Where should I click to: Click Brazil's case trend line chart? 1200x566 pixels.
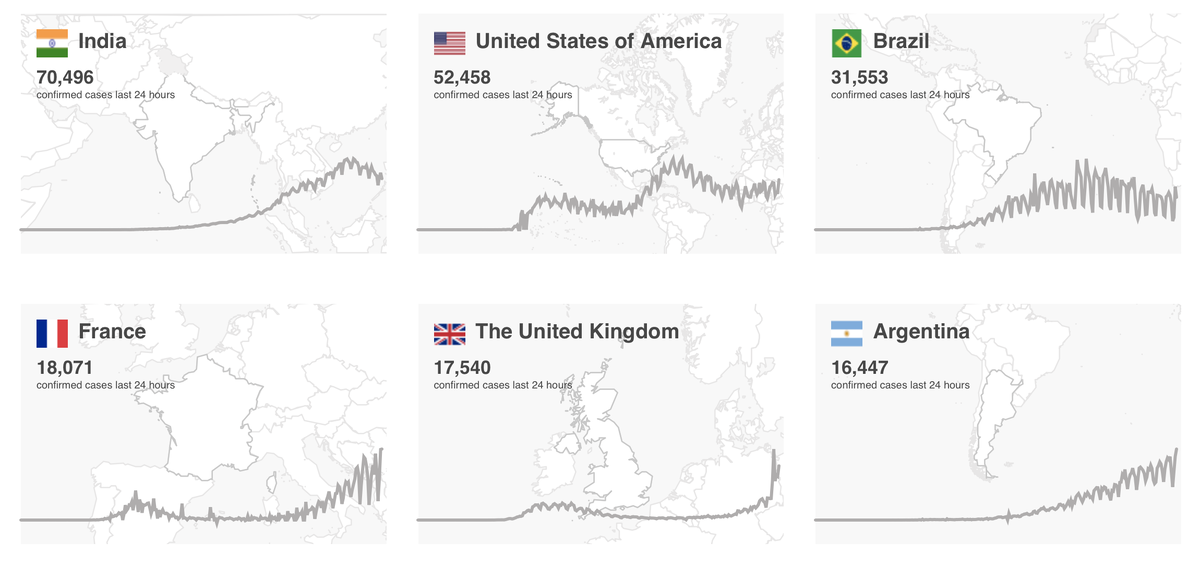(997, 195)
